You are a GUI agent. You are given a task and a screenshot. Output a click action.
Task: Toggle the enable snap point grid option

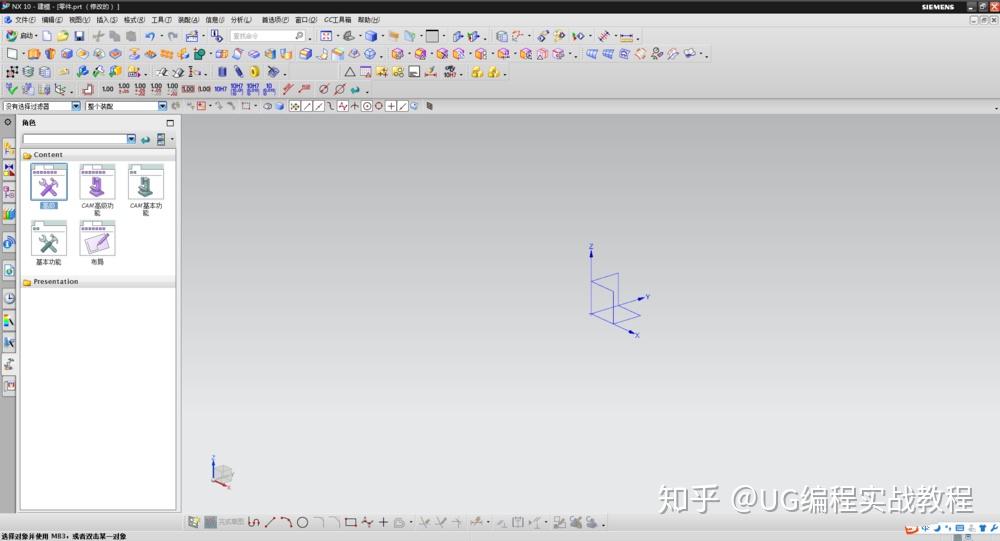(x=295, y=106)
